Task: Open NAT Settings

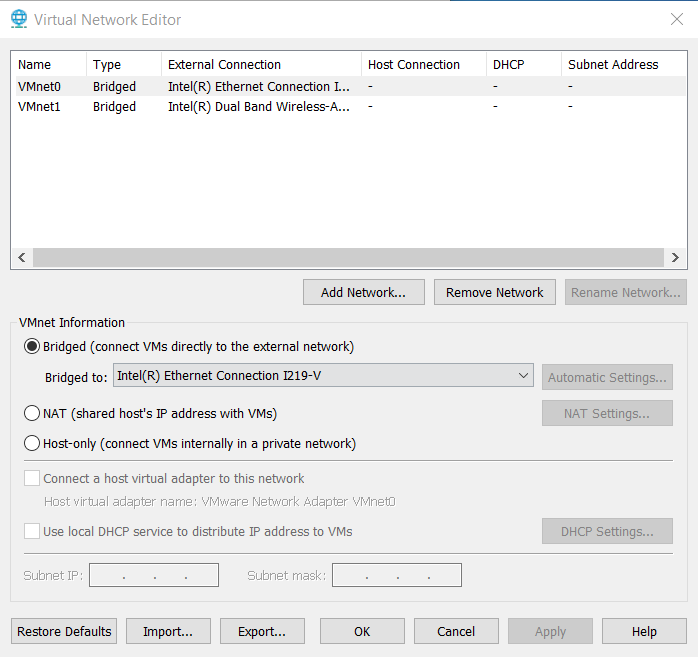Action: [607, 414]
